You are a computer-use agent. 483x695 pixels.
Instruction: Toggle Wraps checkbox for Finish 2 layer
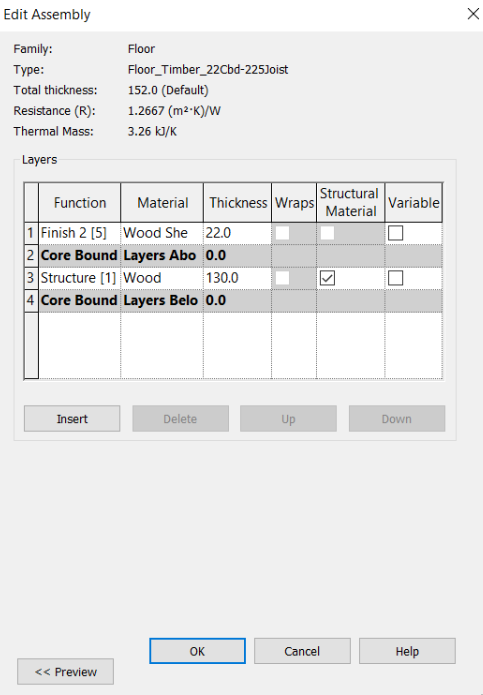[x=282, y=233]
